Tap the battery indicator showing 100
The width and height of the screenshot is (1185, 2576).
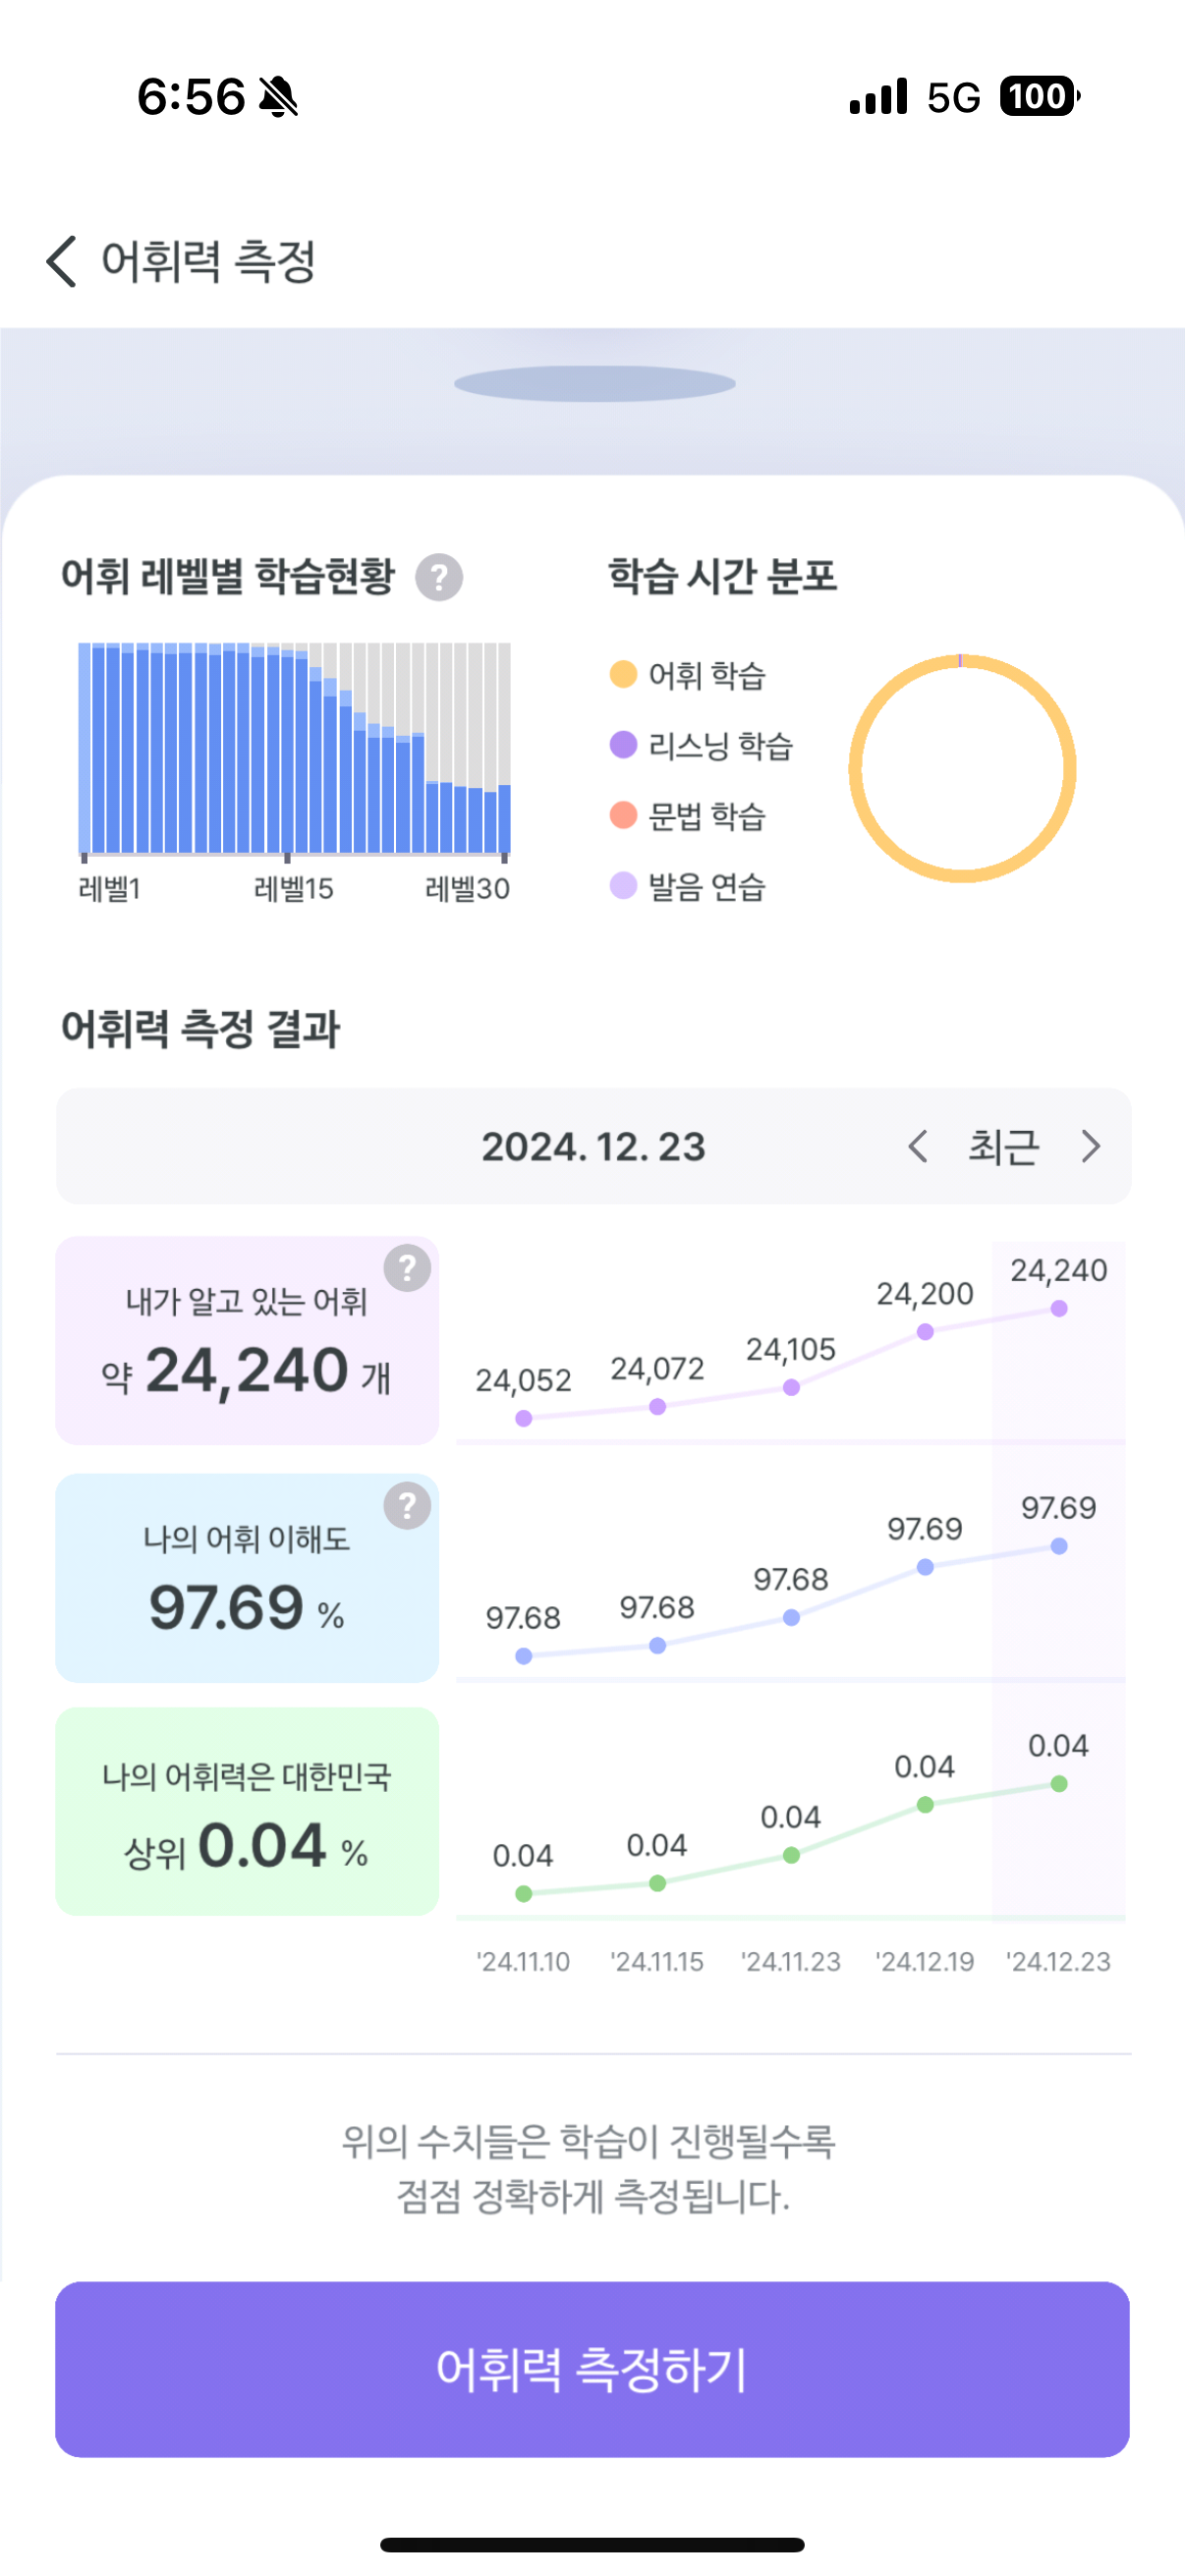(x=1040, y=97)
